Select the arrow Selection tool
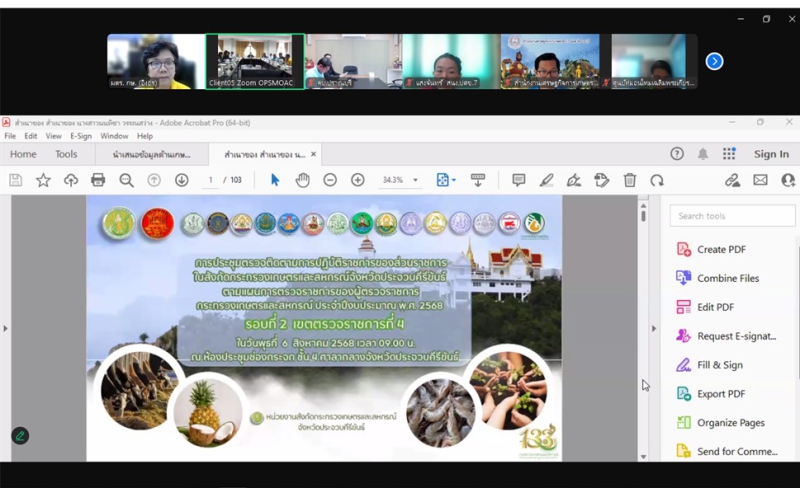The image size is (800, 488). tap(275, 180)
